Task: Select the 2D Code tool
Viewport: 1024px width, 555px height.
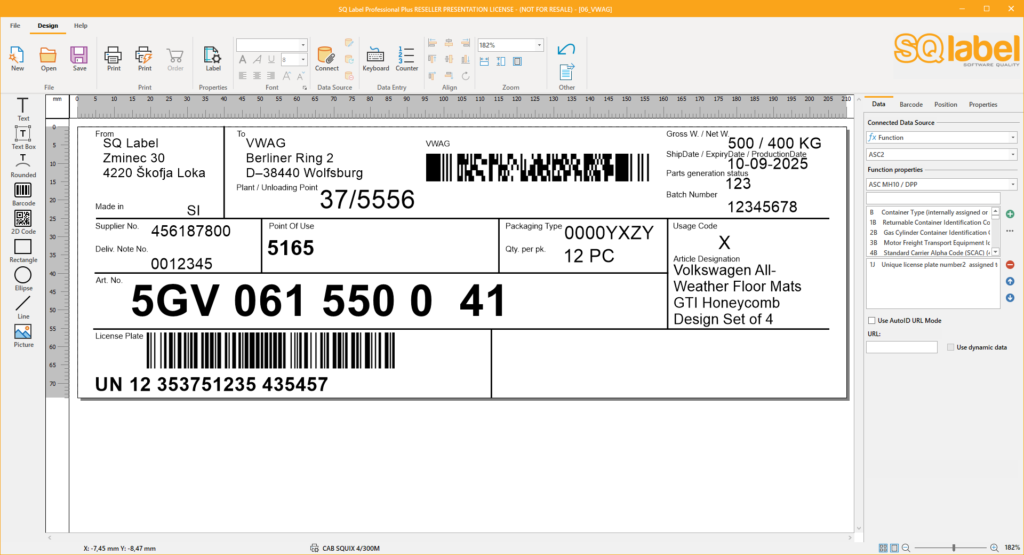Action: (23, 219)
